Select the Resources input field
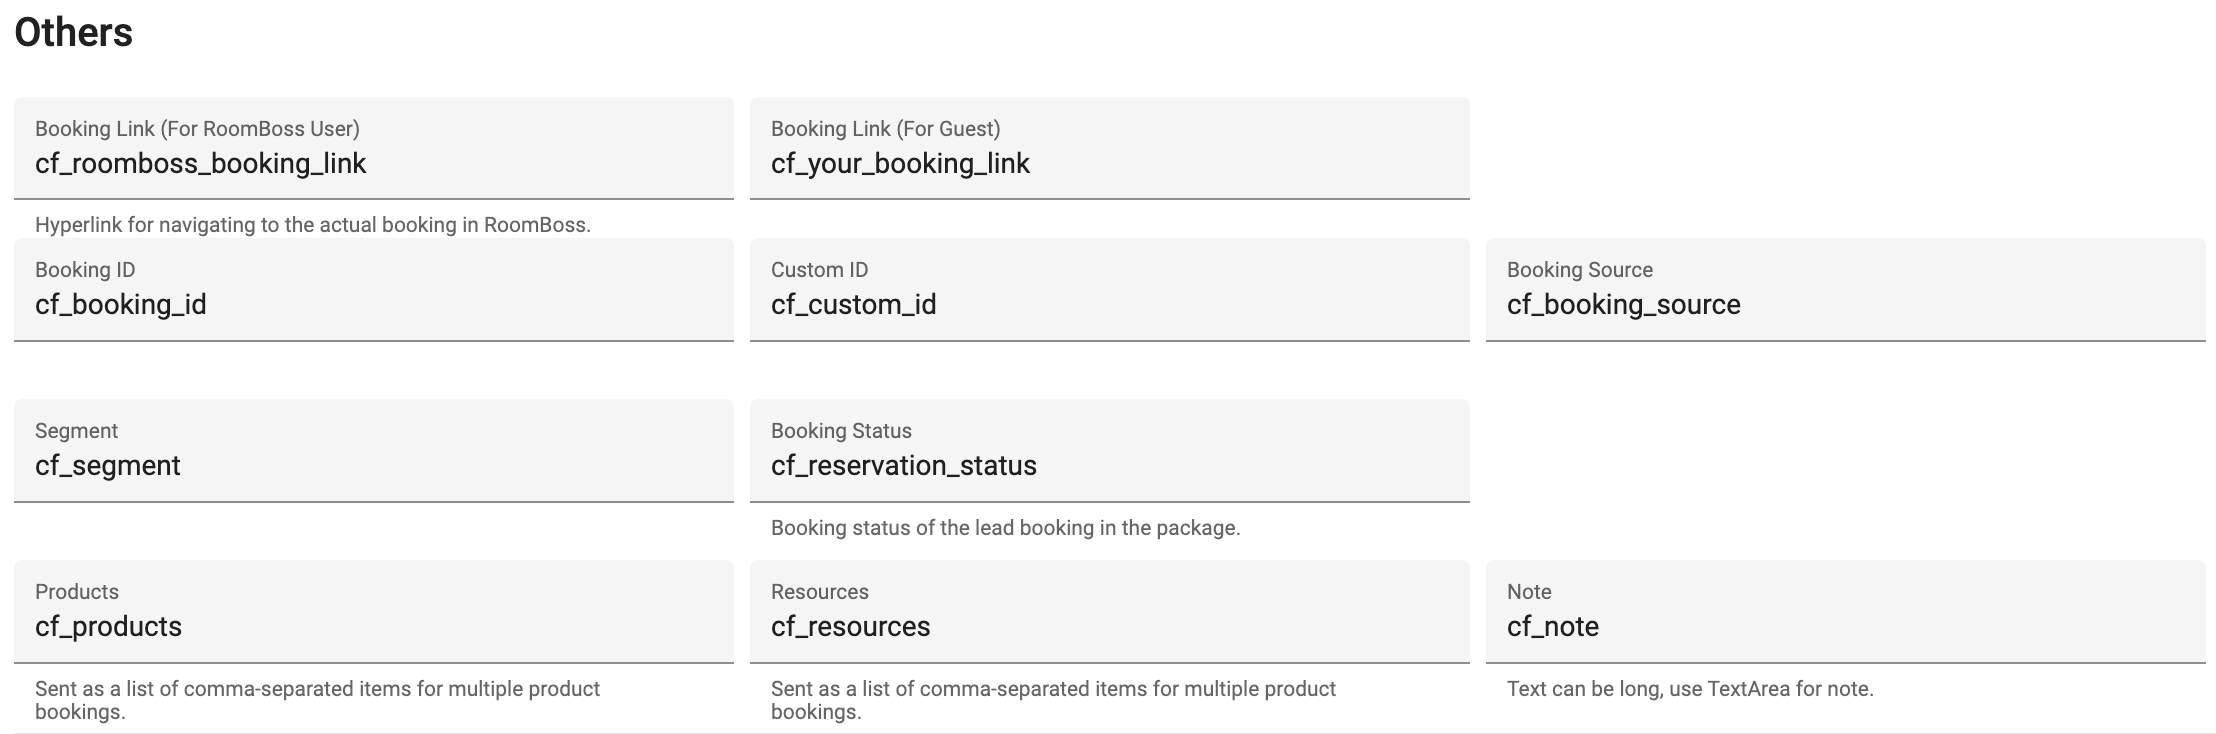Viewport: 2216px width, 734px height. pyautogui.click(x=1110, y=612)
